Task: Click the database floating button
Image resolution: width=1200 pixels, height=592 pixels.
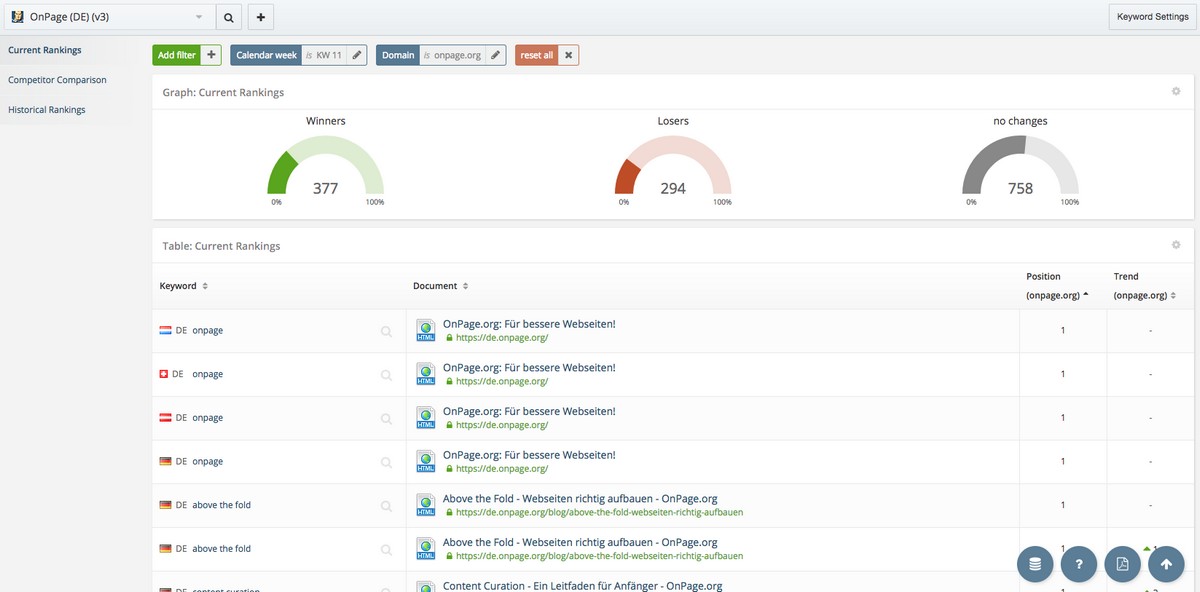Action: point(1035,563)
